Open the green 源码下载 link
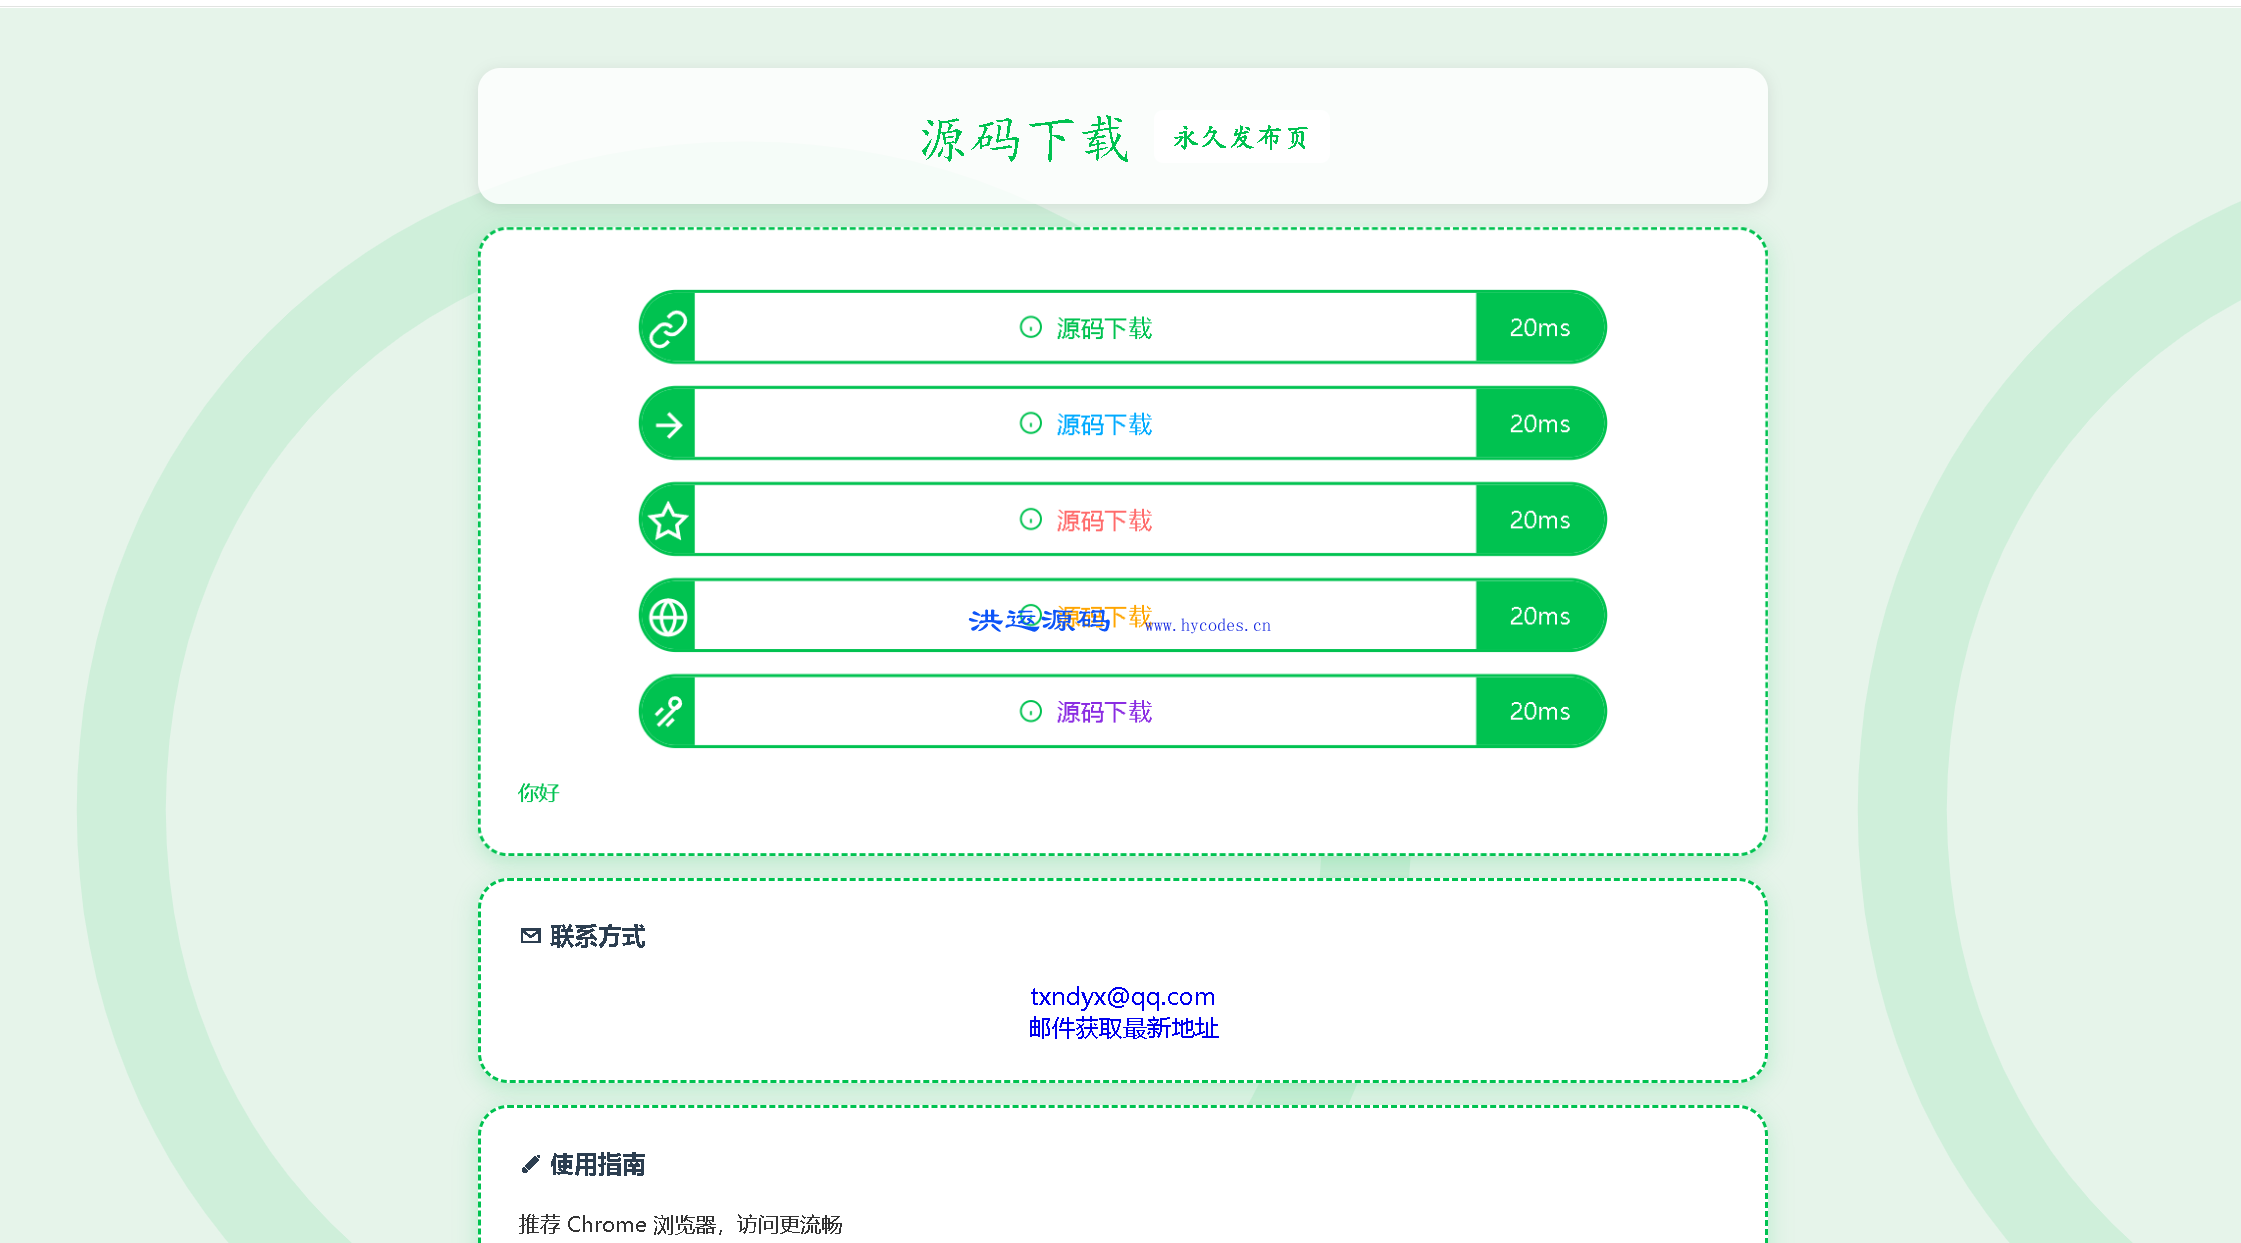Image resolution: width=2241 pixels, height=1243 pixels. (1104, 328)
